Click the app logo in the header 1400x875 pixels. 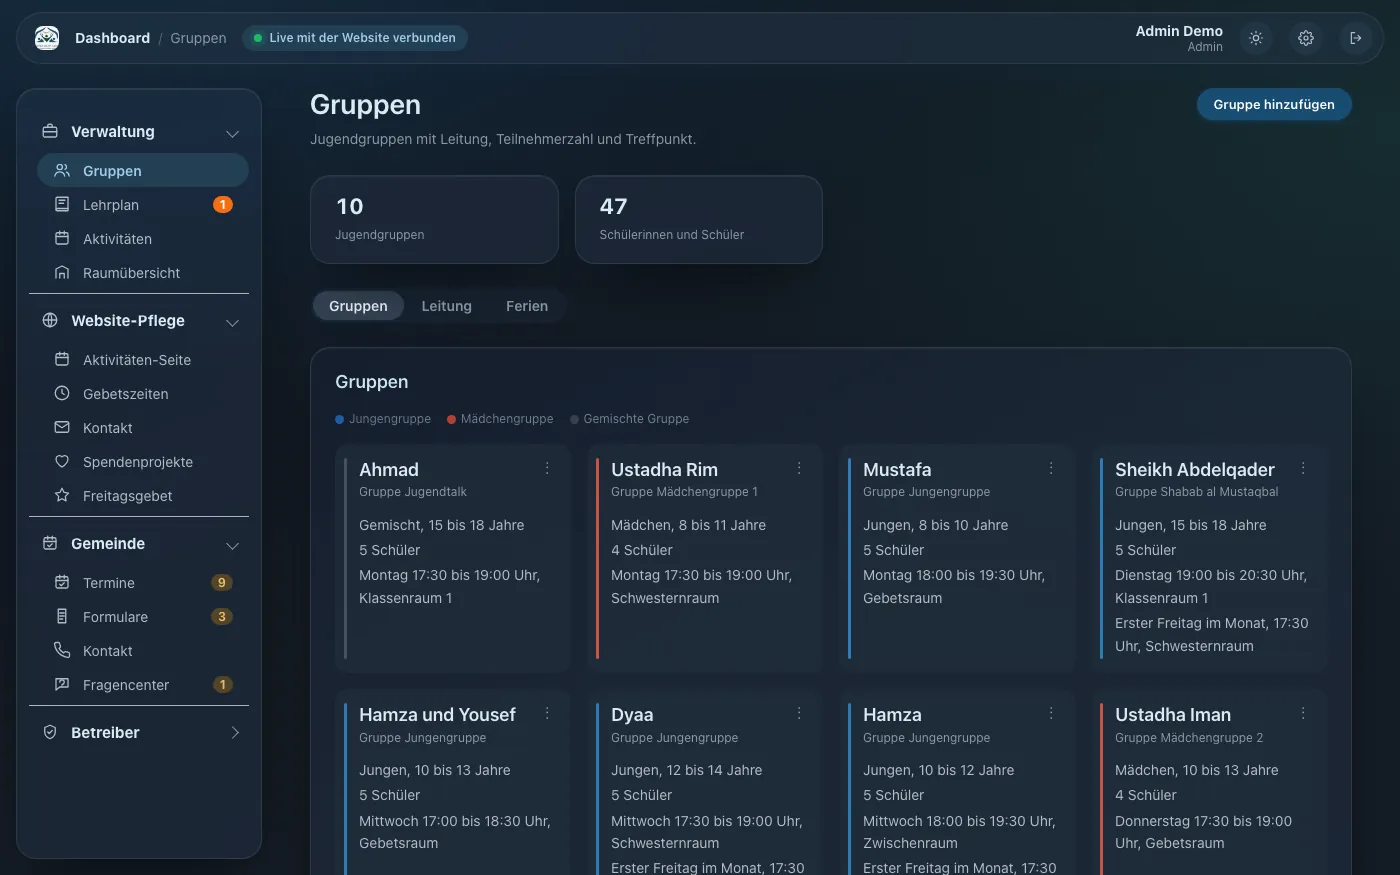click(47, 38)
